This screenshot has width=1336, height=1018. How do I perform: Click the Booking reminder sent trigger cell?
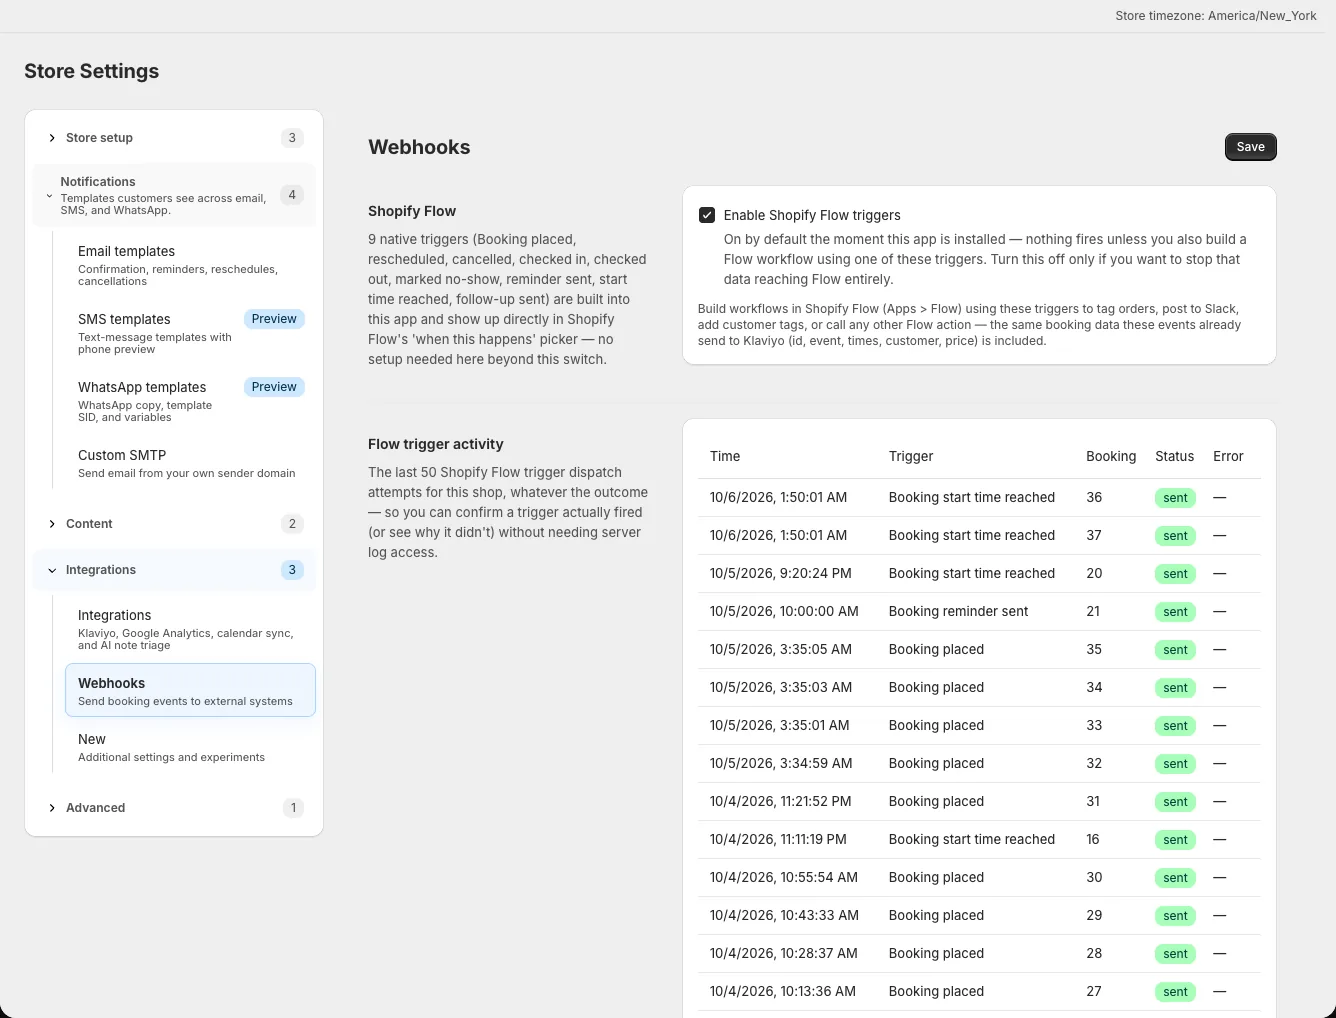pyautogui.click(x=958, y=611)
